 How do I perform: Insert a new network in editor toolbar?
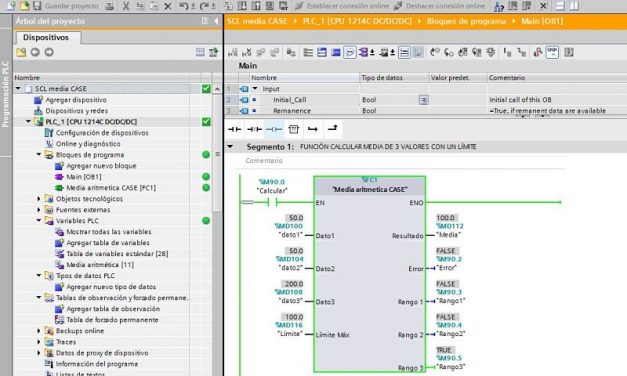233,52
